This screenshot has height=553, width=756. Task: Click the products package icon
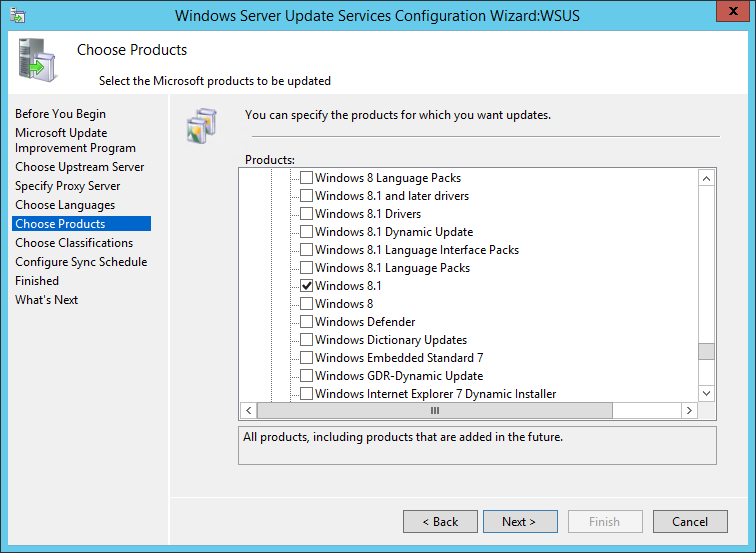(202, 125)
